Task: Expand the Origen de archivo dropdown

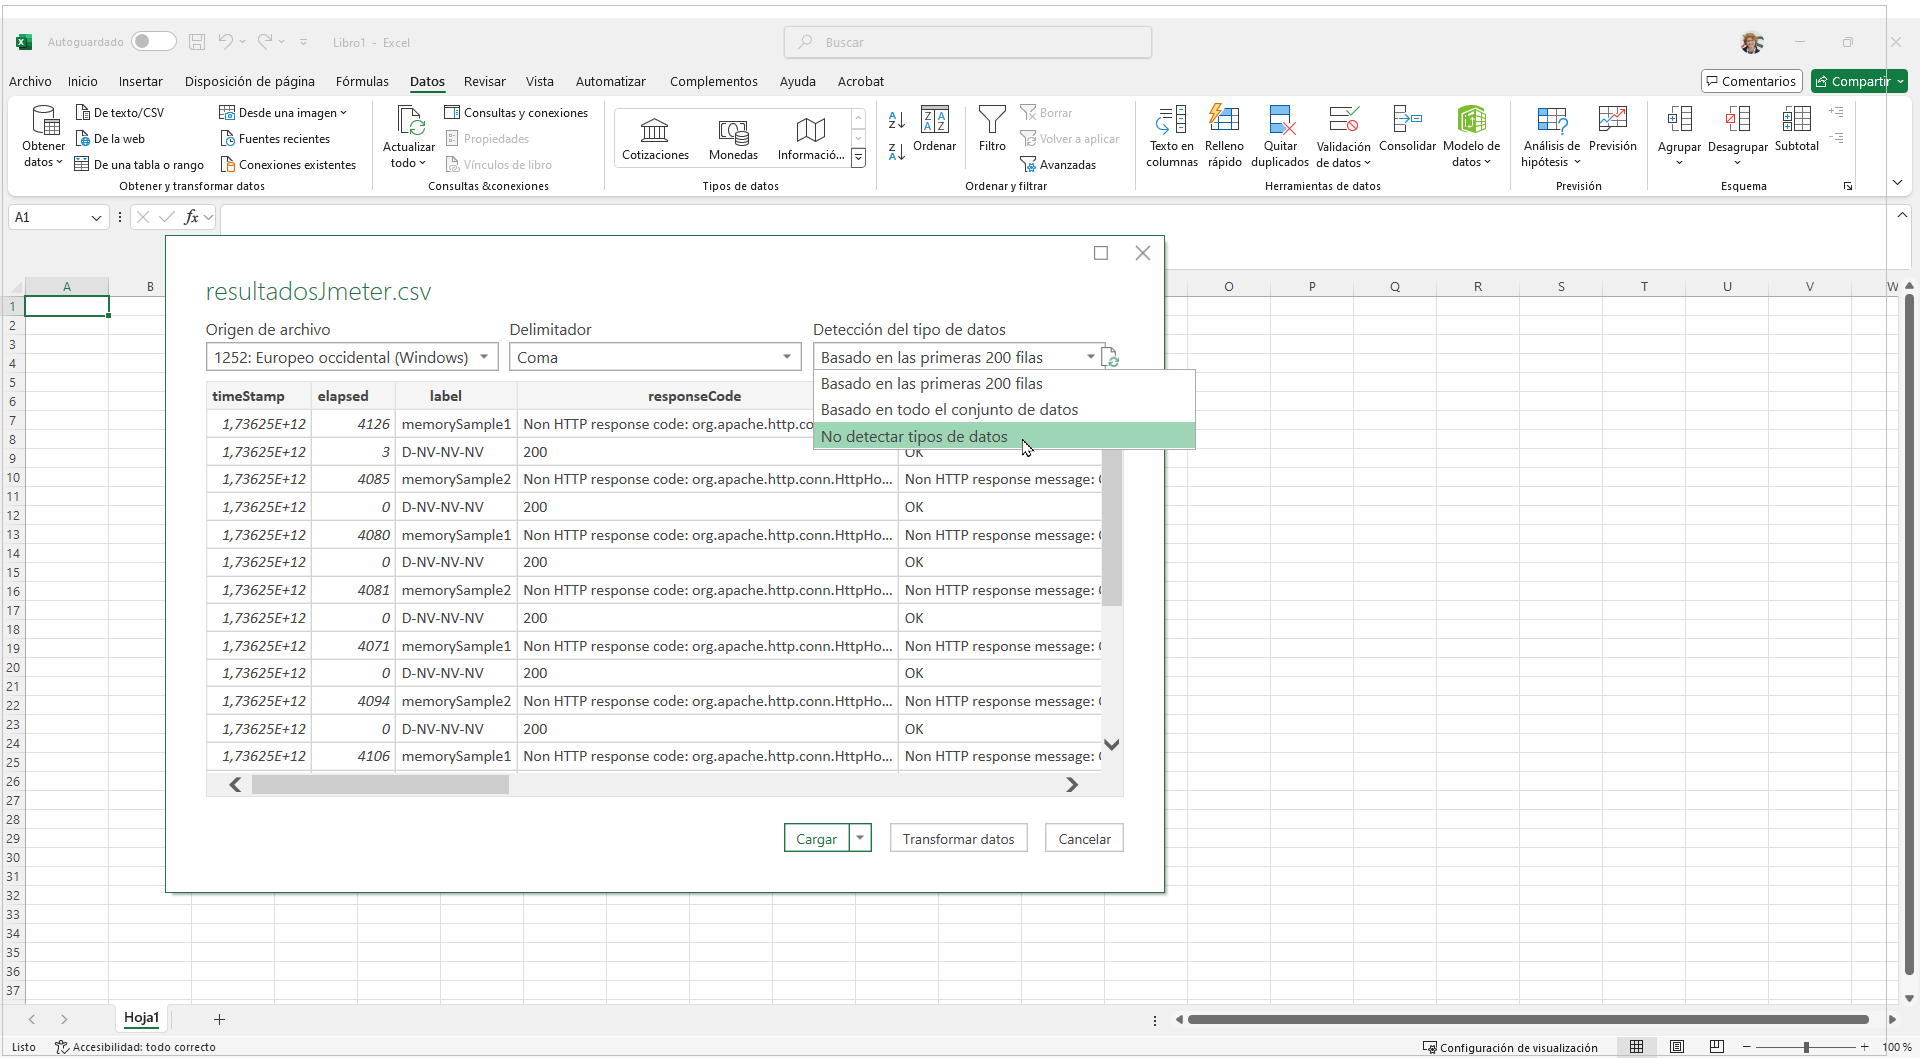Action: pyautogui.click(x=484, y=358)
